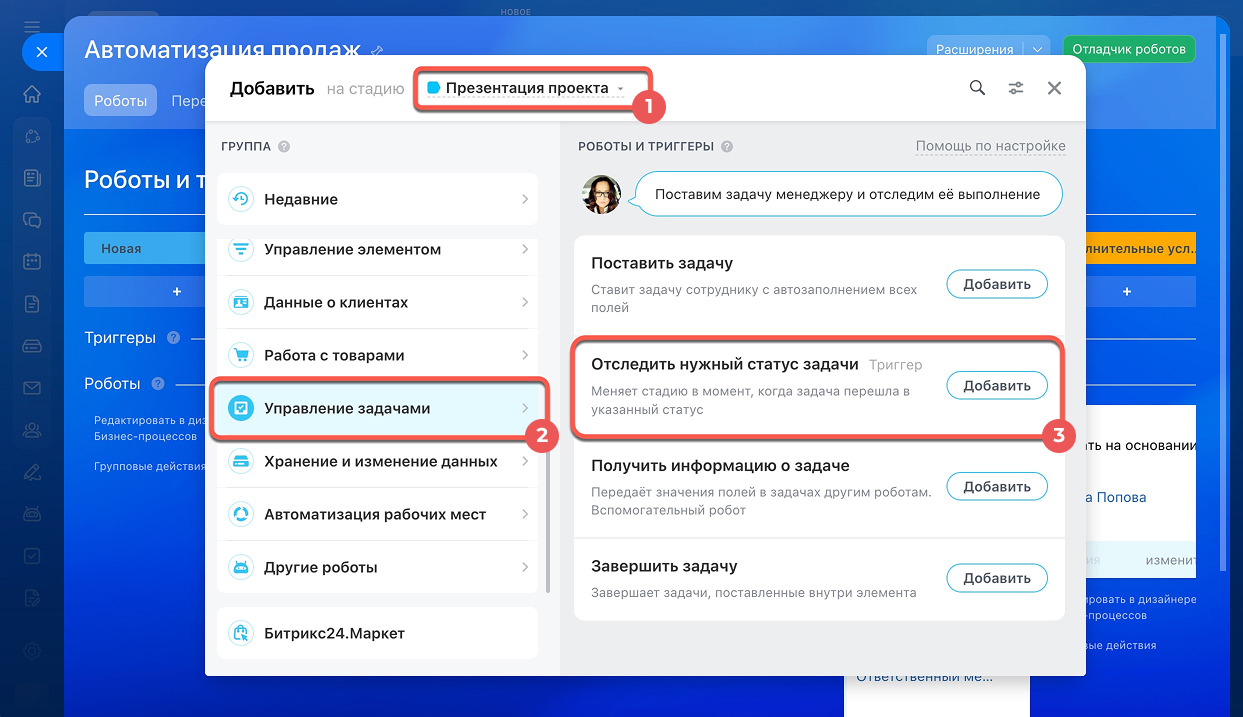Open the checkmark tasks icon in the sidebar
This screenshot has height=717, width=1243.
coord(32,555)
